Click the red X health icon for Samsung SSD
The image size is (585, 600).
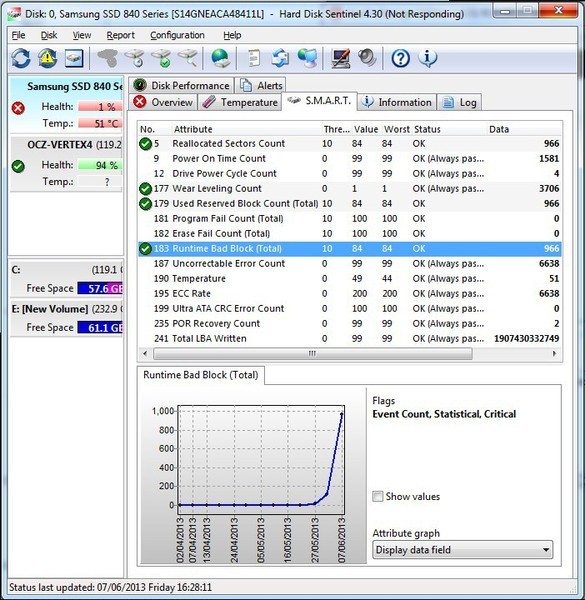point(18,108)
